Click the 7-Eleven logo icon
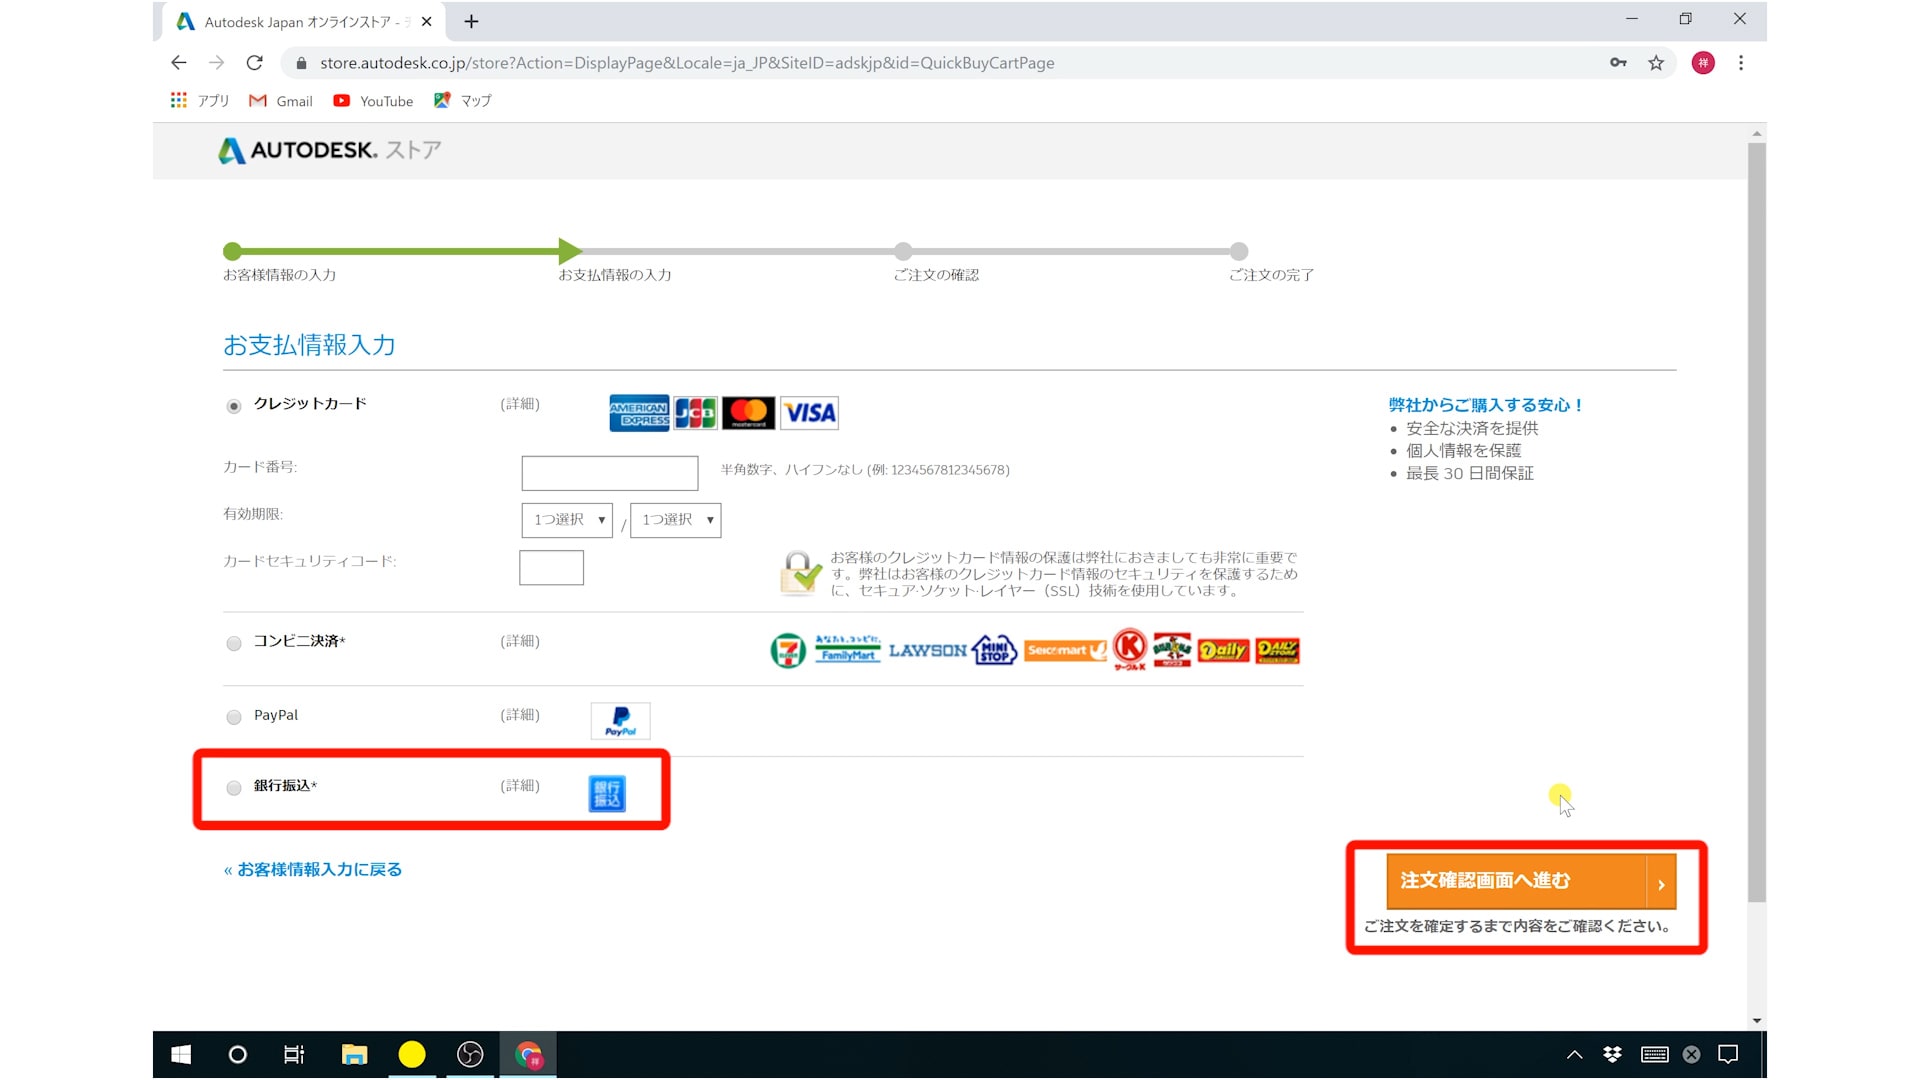The width and height of the screenshot is (1920, 1080). 788,651
